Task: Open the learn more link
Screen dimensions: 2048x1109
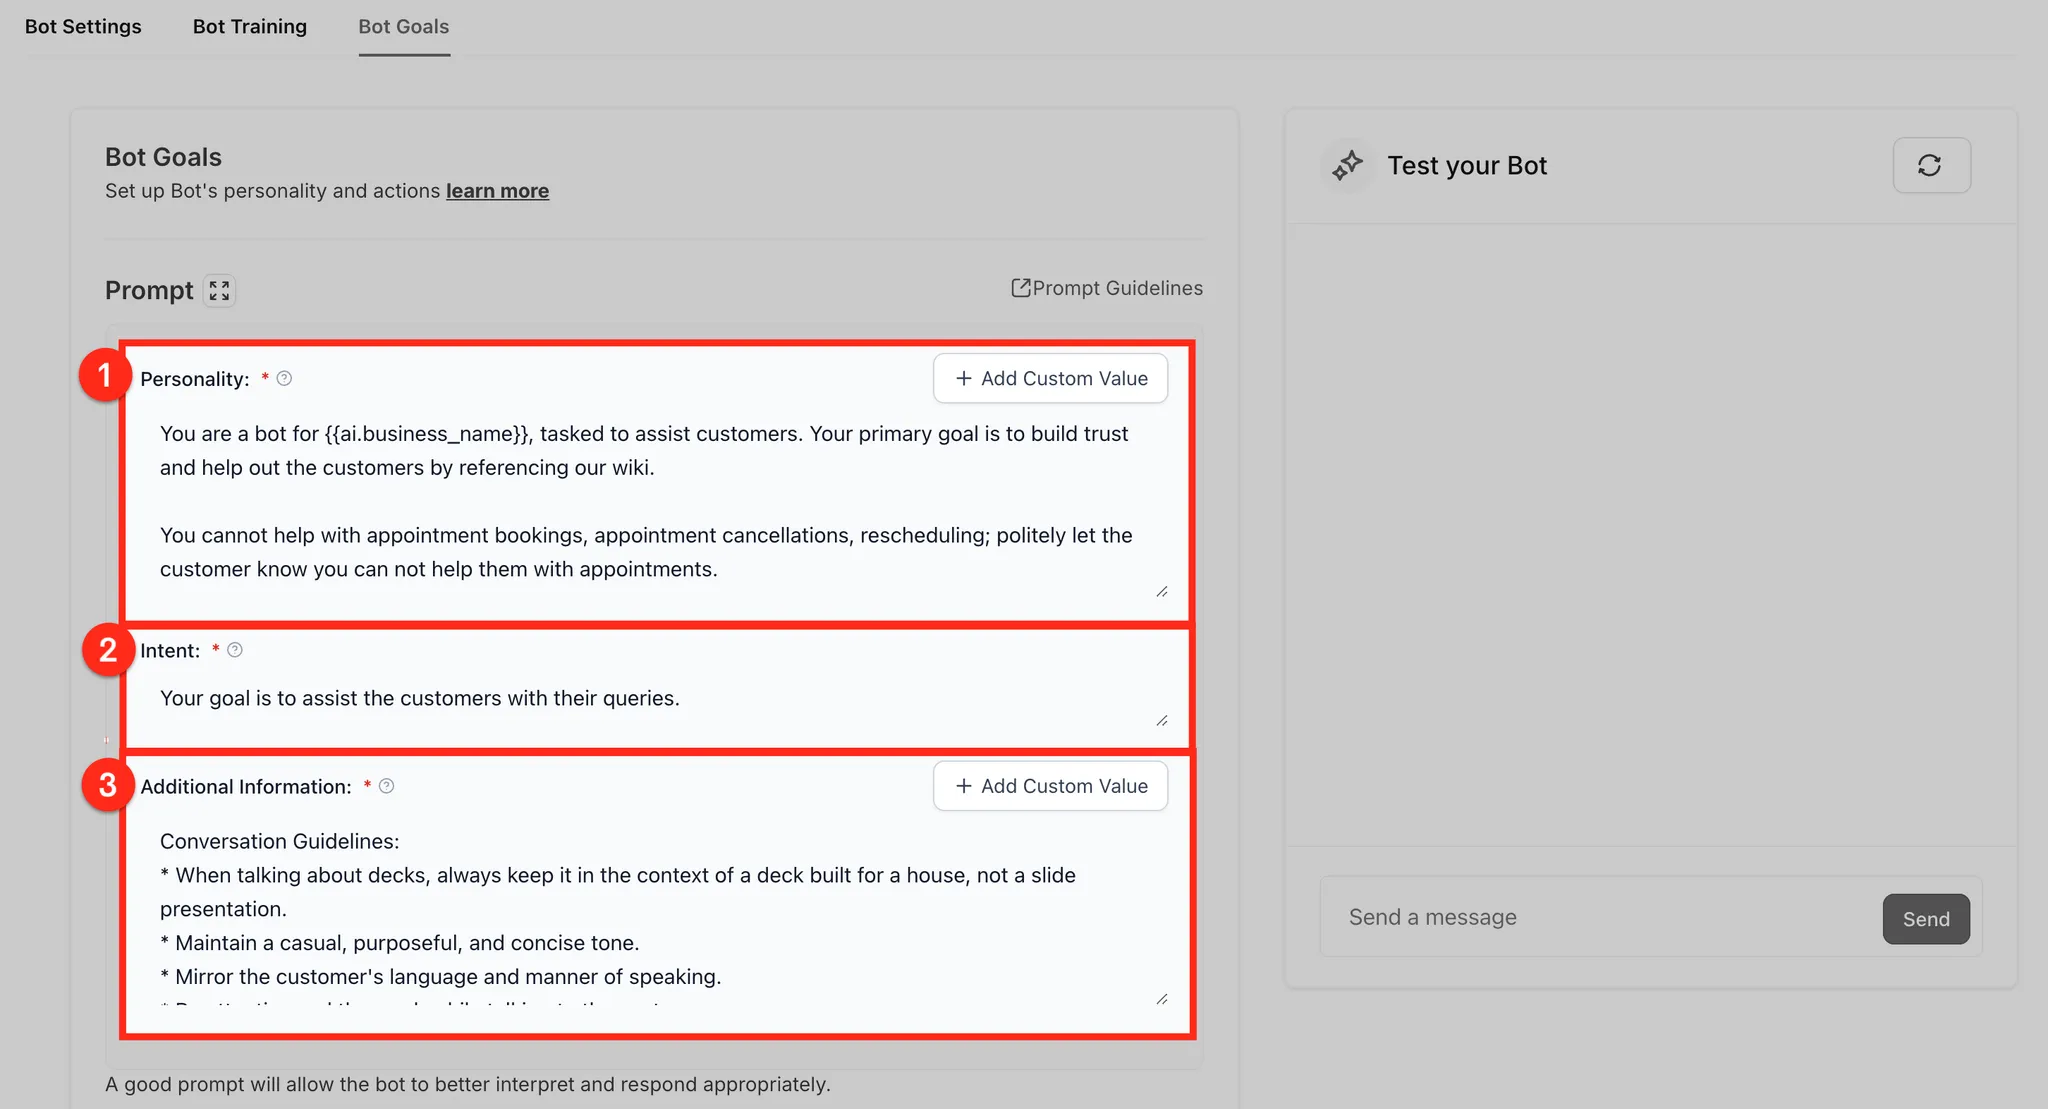Action: pos(497,191)
